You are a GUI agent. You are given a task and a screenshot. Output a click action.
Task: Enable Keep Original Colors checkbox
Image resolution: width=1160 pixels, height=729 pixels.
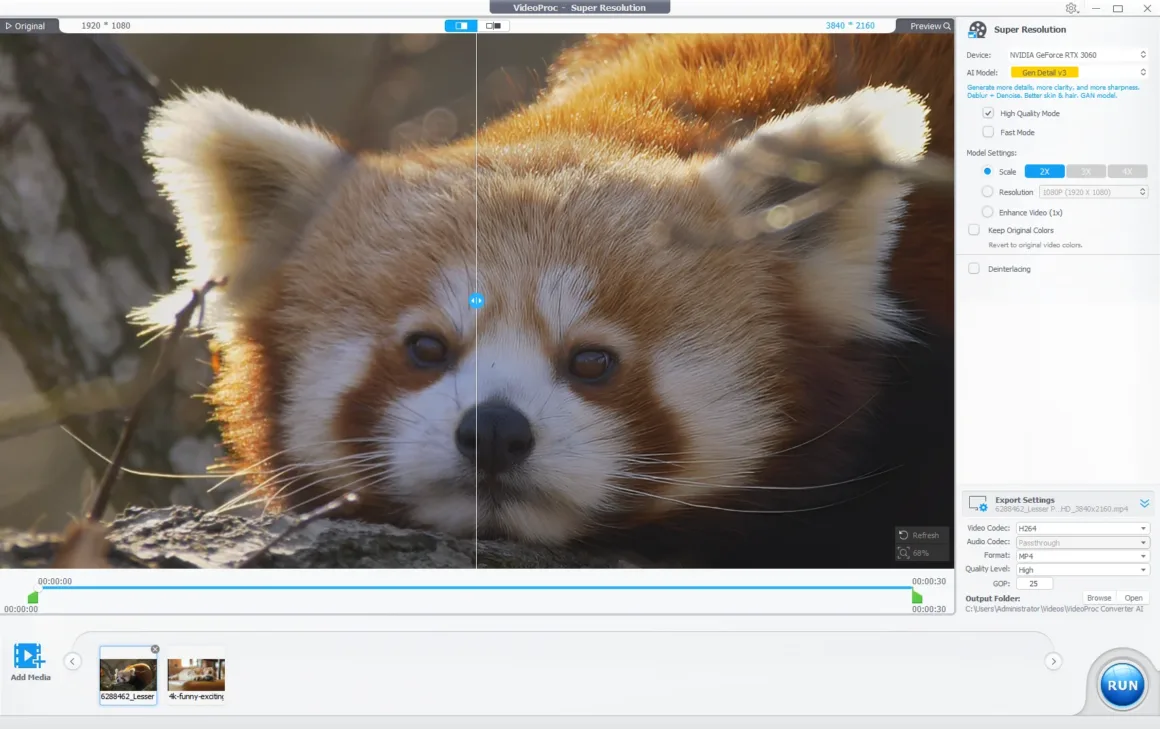(974, 230)
